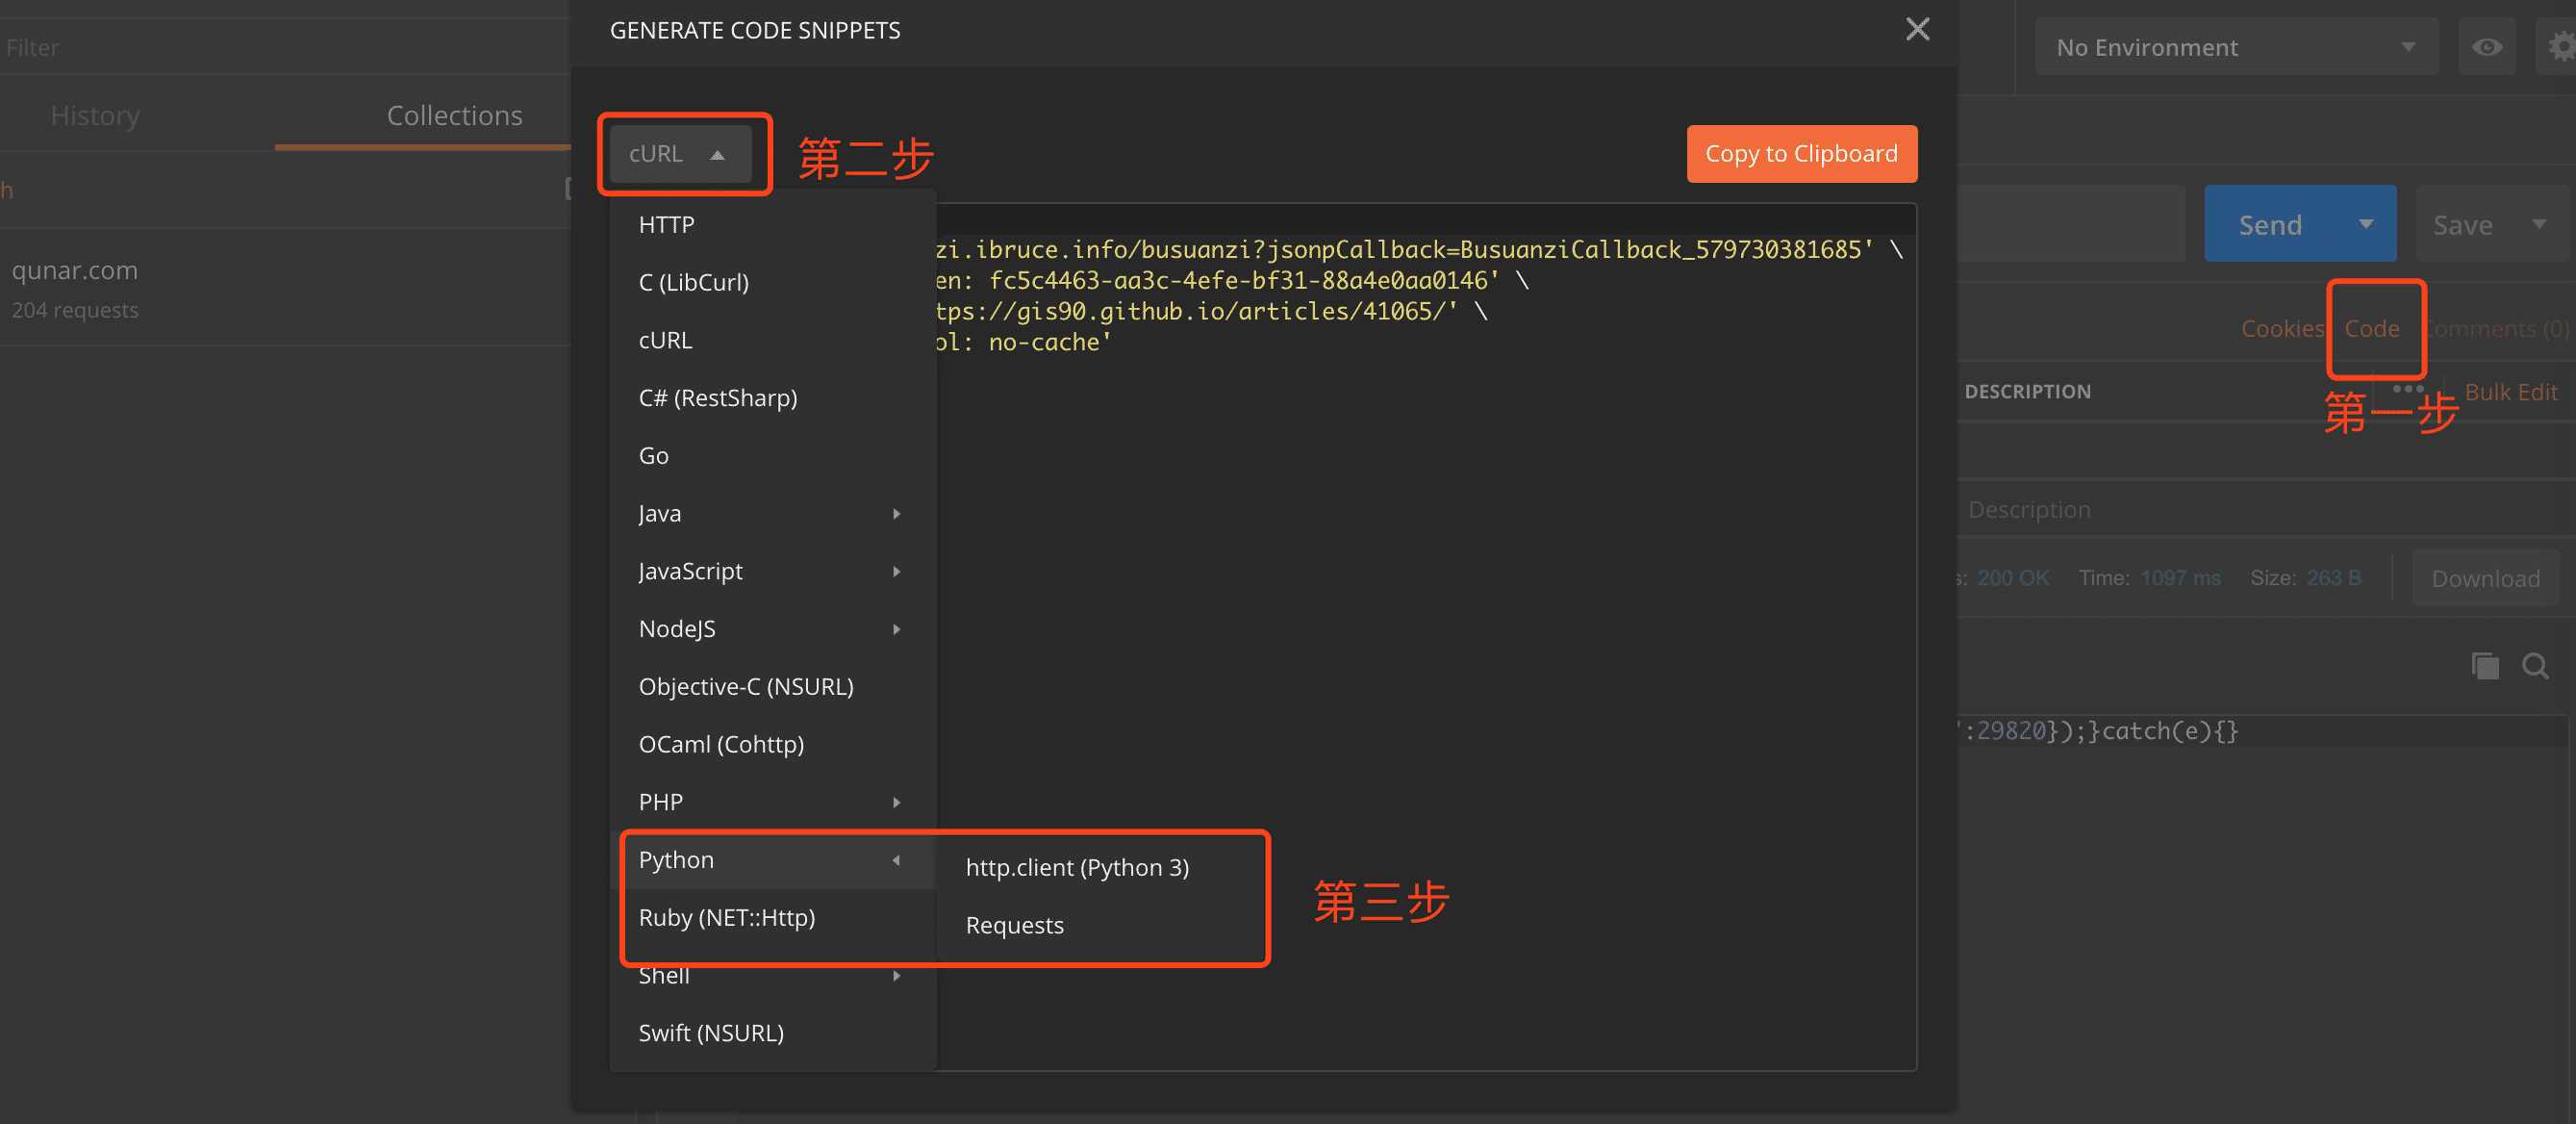This screenshot has width=2576, height=1124.
Task: Switch to the History tab
Action: tap(95, 115)
